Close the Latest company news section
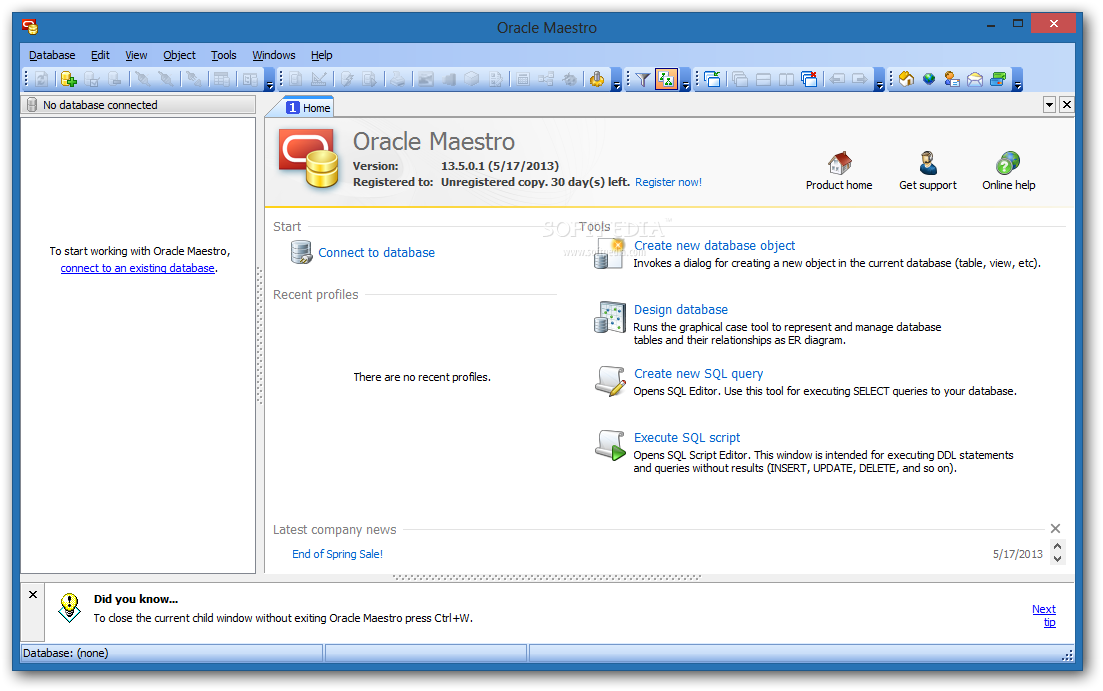Viewport: 1103px width, 691px height. [1055, 528]
